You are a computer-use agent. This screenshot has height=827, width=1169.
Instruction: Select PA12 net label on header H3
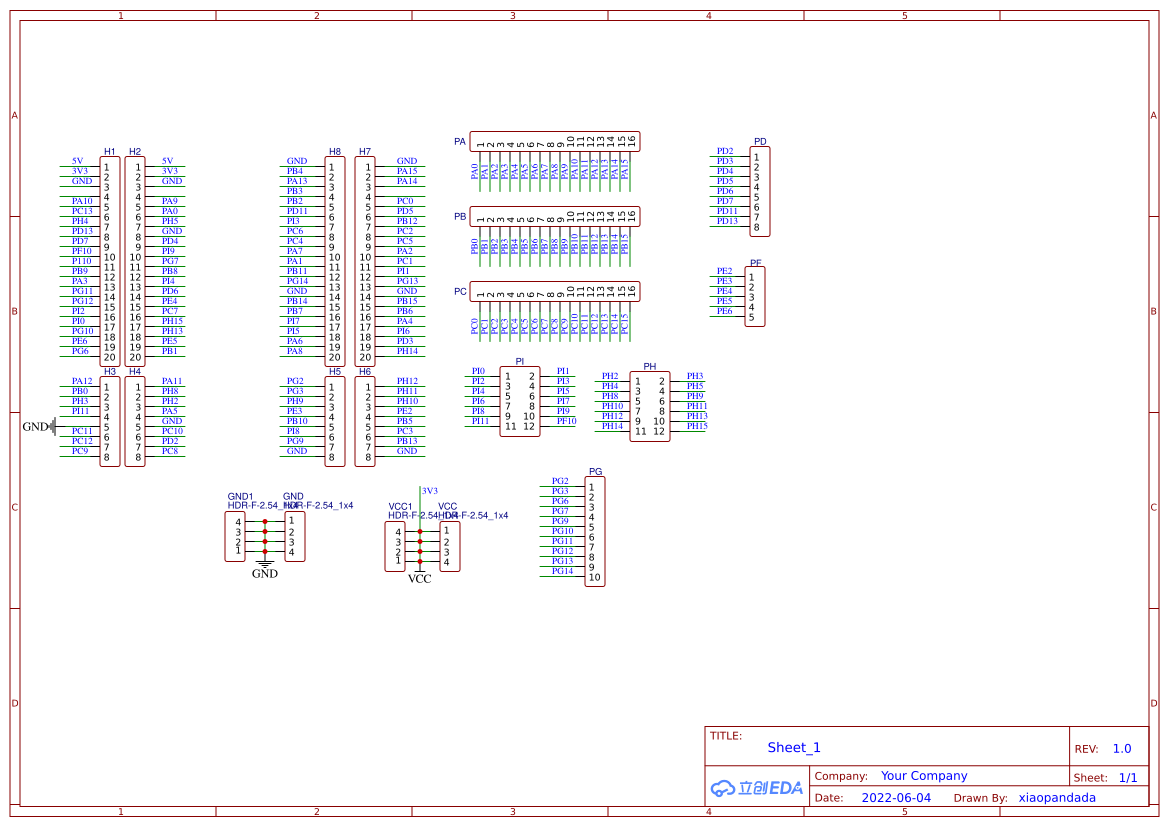pyautogui.click(x=82, y=381)
